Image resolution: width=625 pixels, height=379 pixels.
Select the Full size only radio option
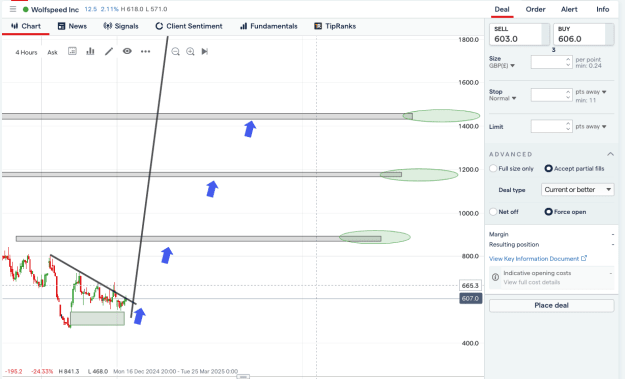coord(493,169)
